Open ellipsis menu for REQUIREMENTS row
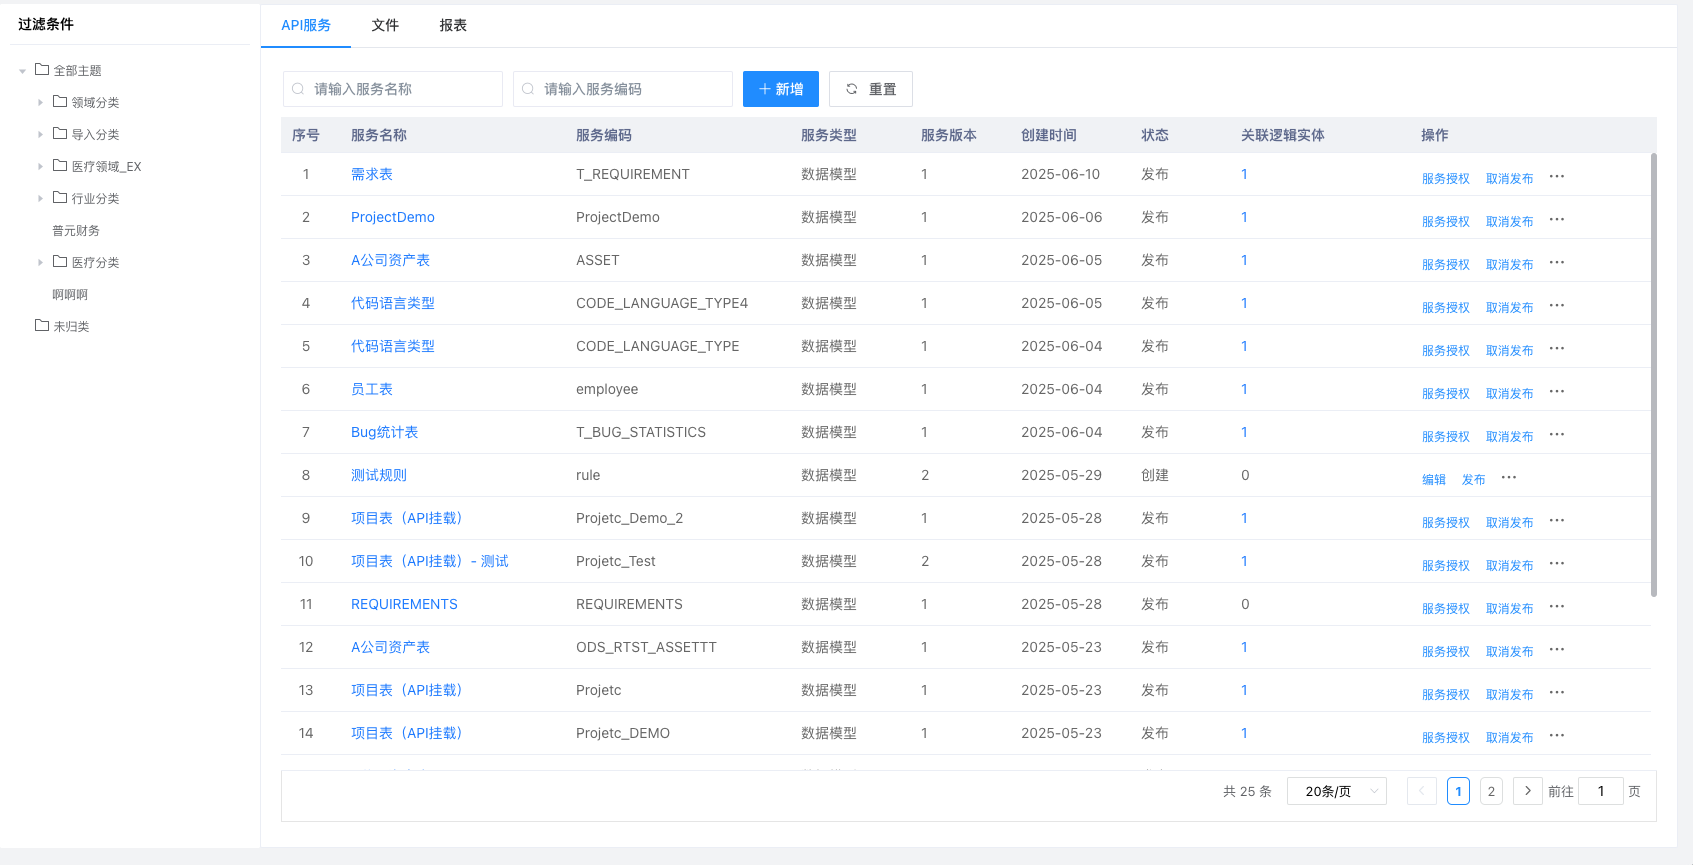This screenshot has width=1693, height=865. [x=1556, y=607]
